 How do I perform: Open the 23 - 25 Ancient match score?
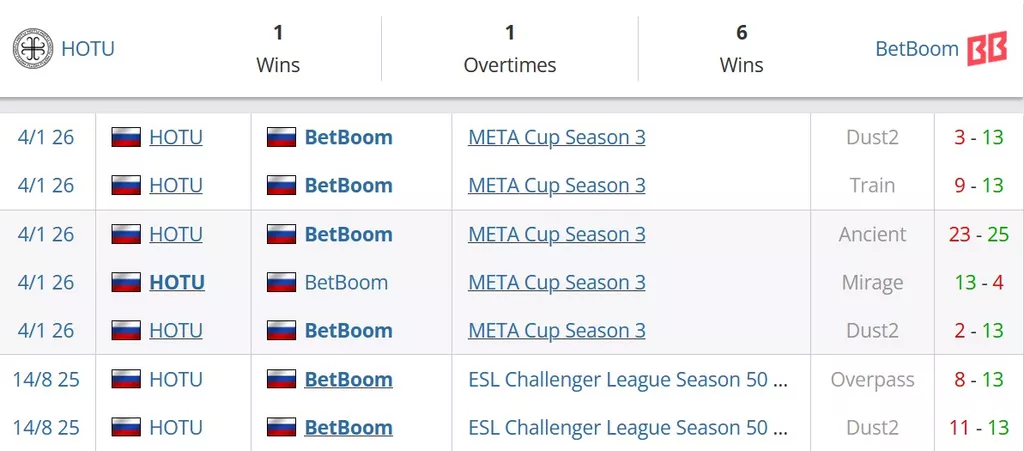click(x=979, y=235)
